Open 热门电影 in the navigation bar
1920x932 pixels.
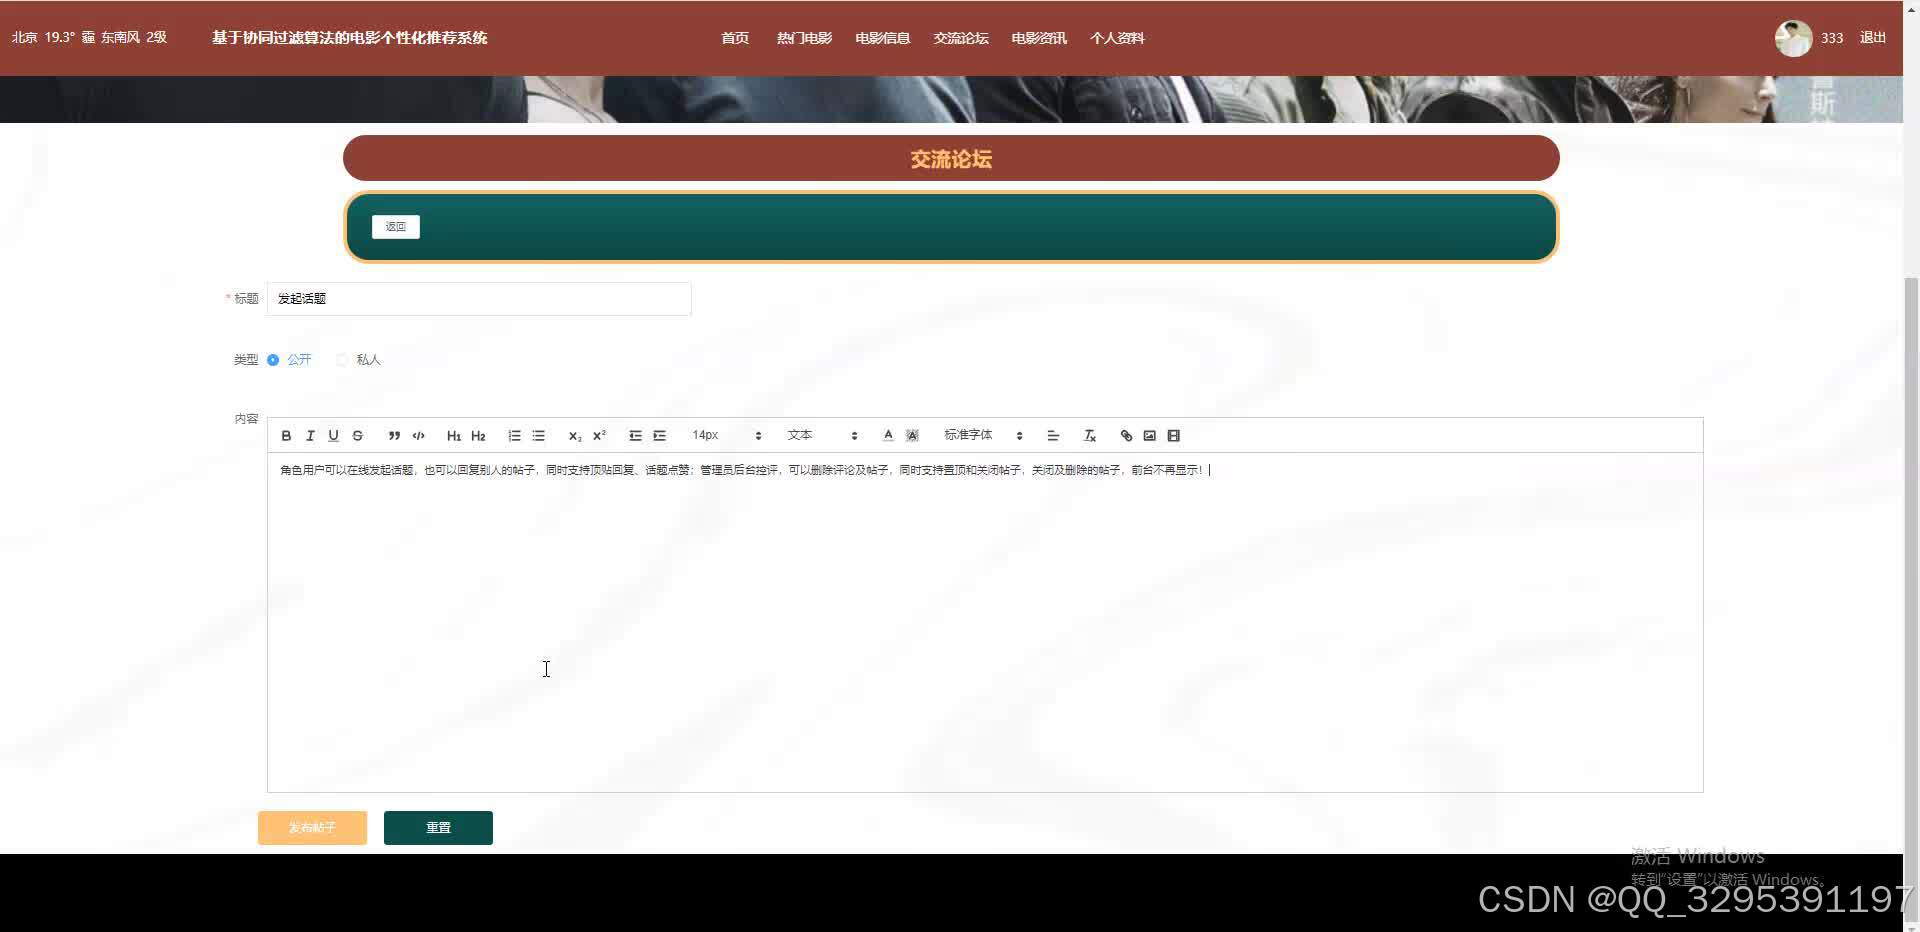804,38
